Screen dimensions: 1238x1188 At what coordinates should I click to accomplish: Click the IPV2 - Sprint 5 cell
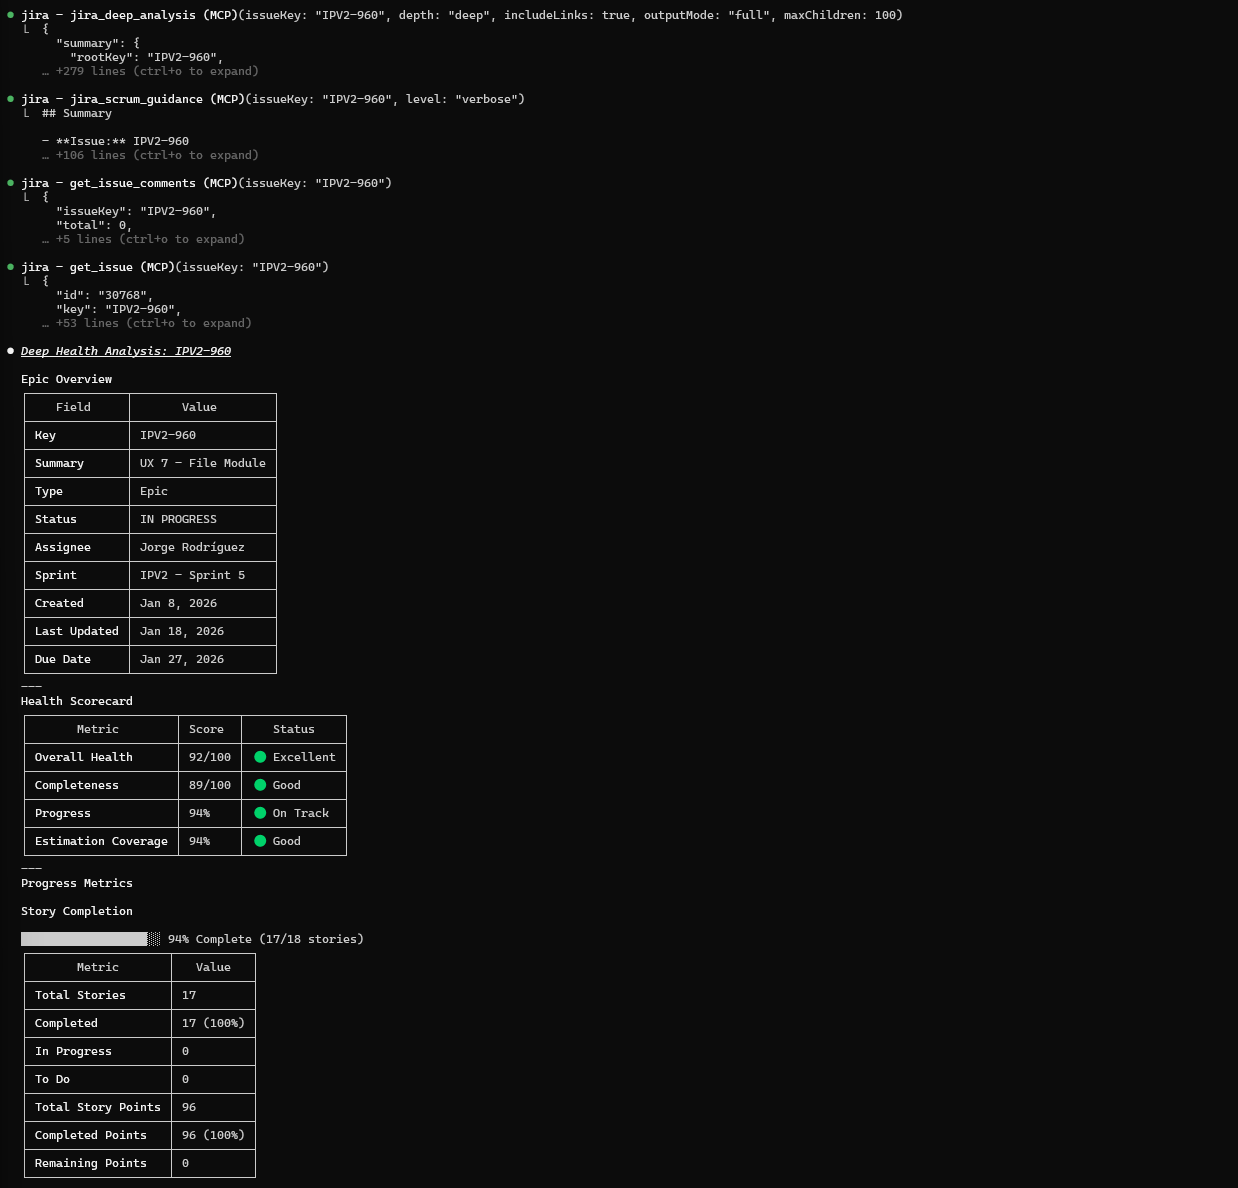click(192, 575)
